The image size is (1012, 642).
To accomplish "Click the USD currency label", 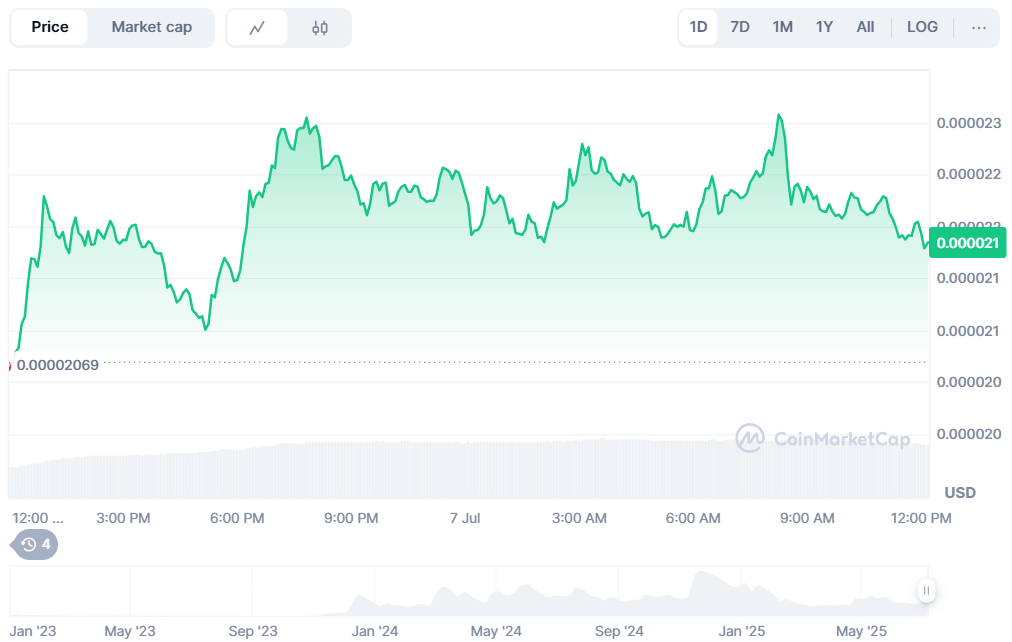I will [960, 493].
